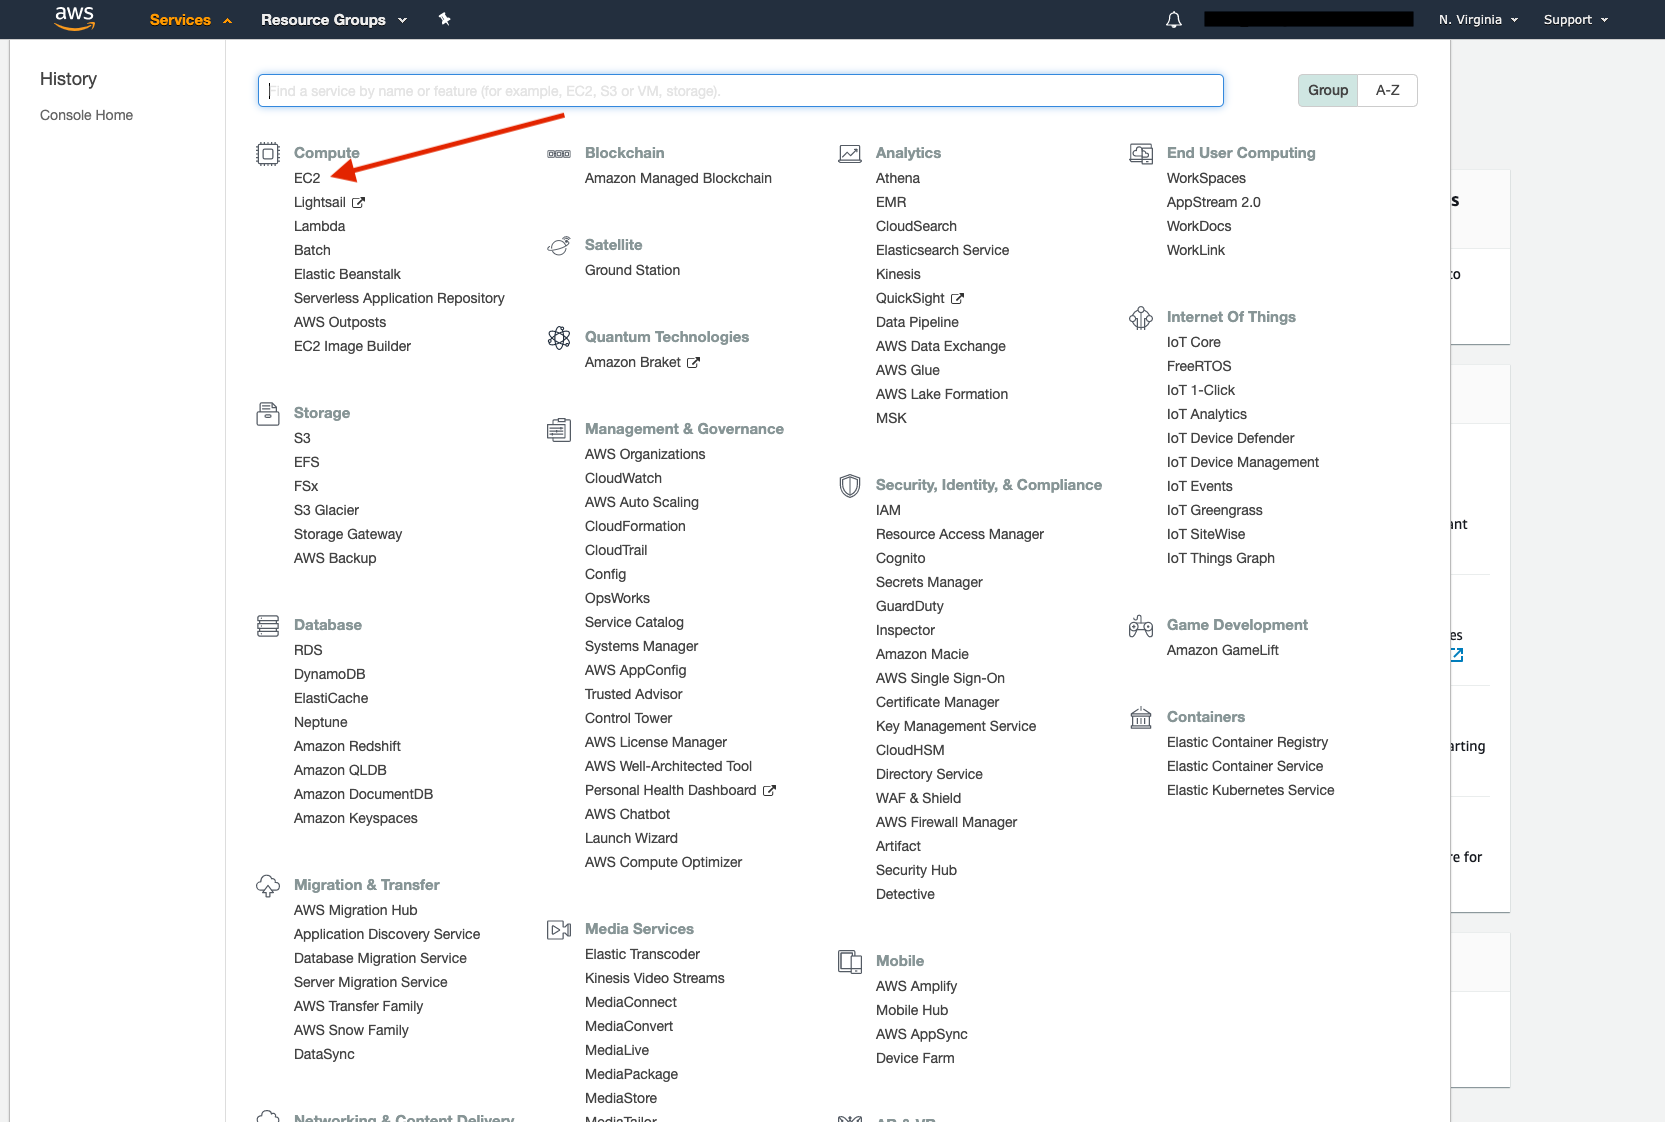Screen dimensions: 1665x1122
Task: Click the Containers category icon
Action: pyautogui.click(x=1141, y=718)
